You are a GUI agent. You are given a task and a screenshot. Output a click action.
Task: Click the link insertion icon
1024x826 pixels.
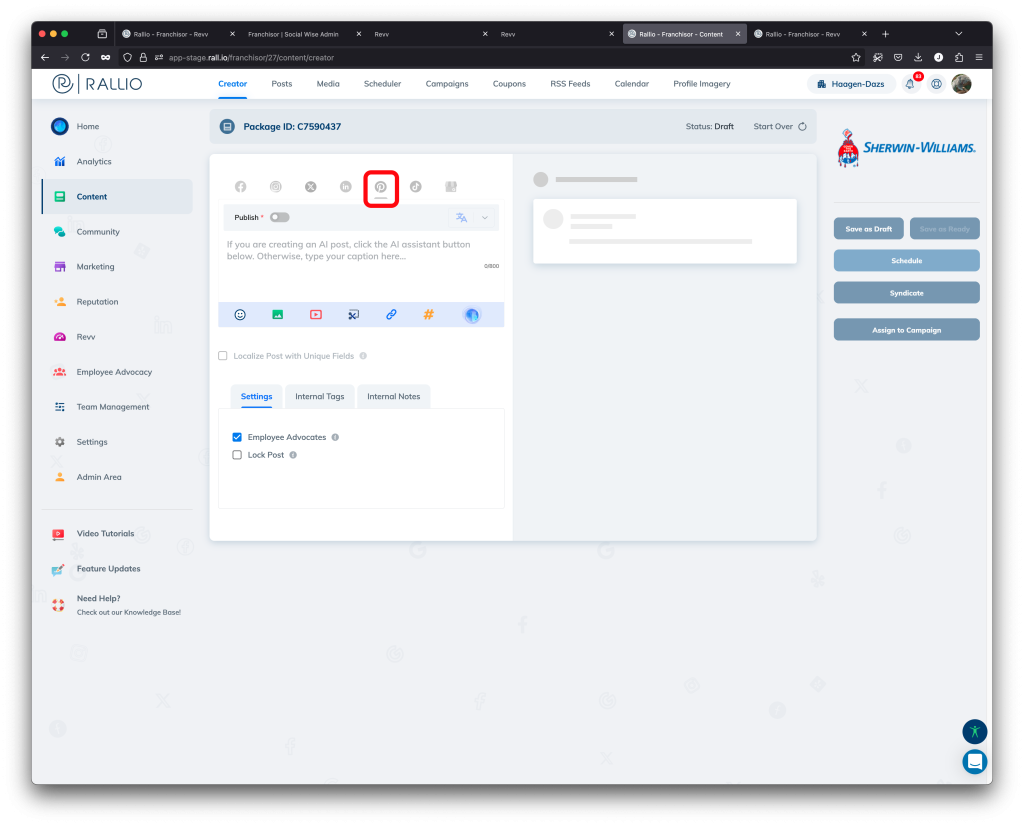(x=390, y=314)
